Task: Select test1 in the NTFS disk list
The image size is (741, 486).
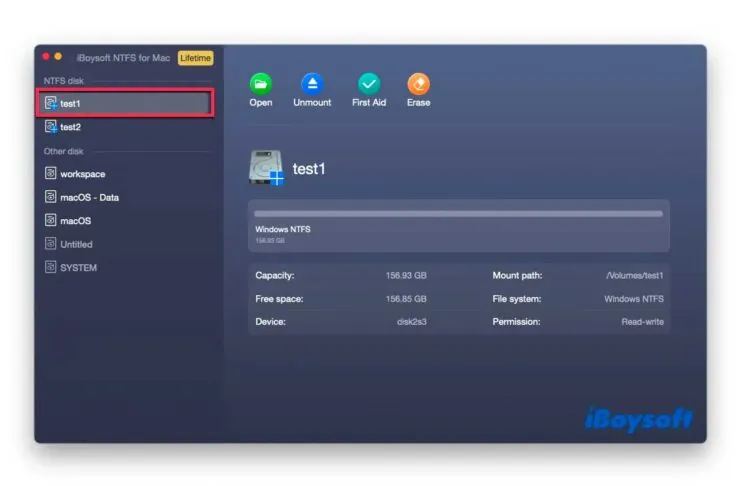Action: point(126,103)
